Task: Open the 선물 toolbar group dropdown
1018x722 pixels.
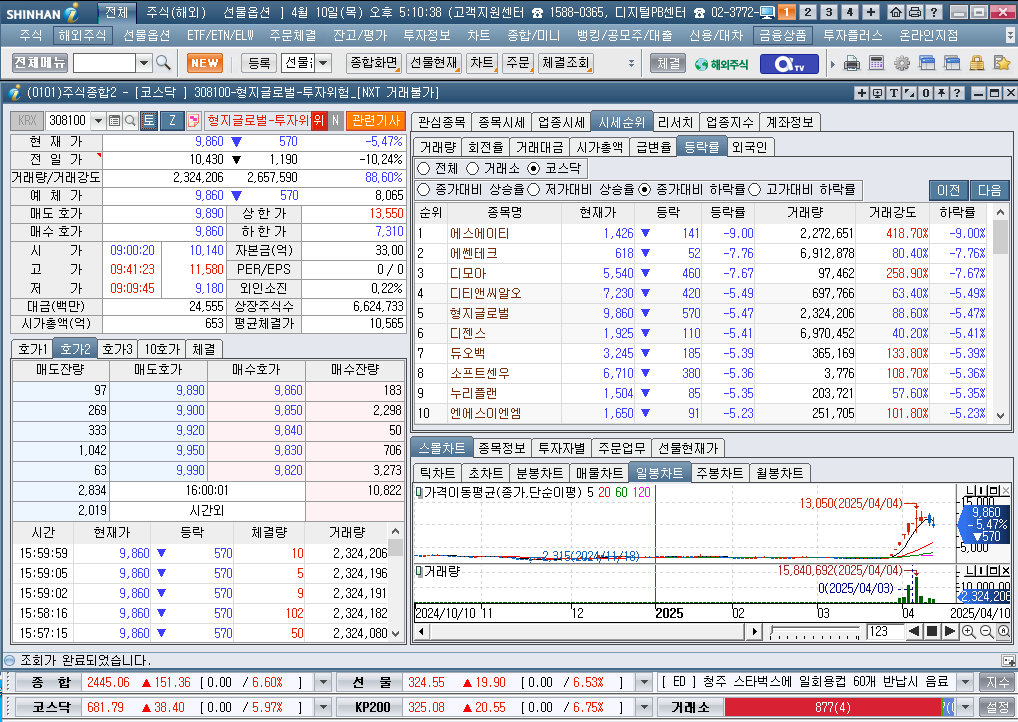Action: (323, 63)
